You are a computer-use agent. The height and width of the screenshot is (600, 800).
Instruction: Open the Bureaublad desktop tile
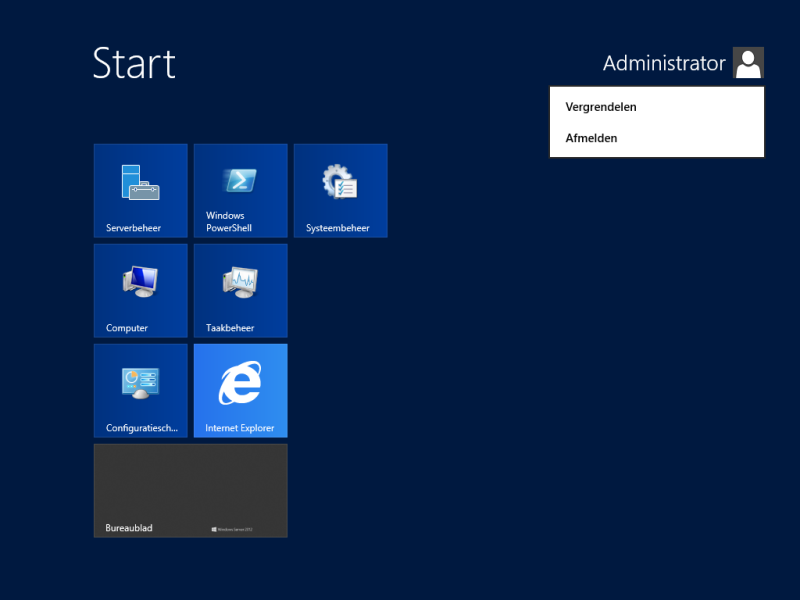[x=190, y=490]
